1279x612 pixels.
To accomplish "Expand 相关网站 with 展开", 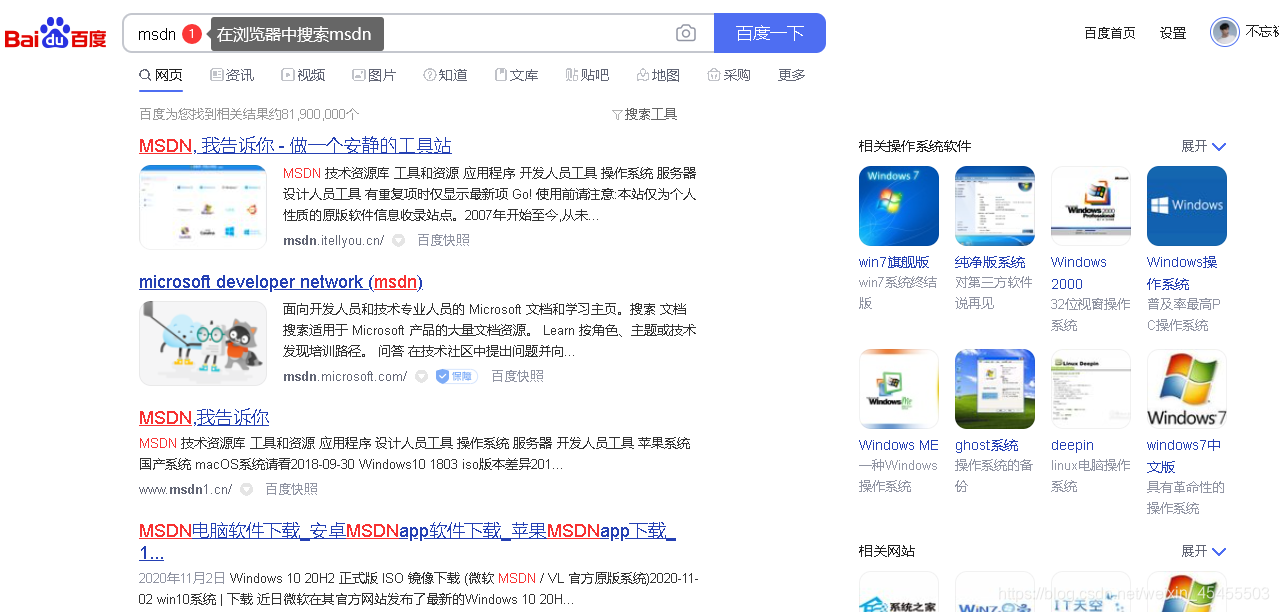I will [x=1204, y=551].
